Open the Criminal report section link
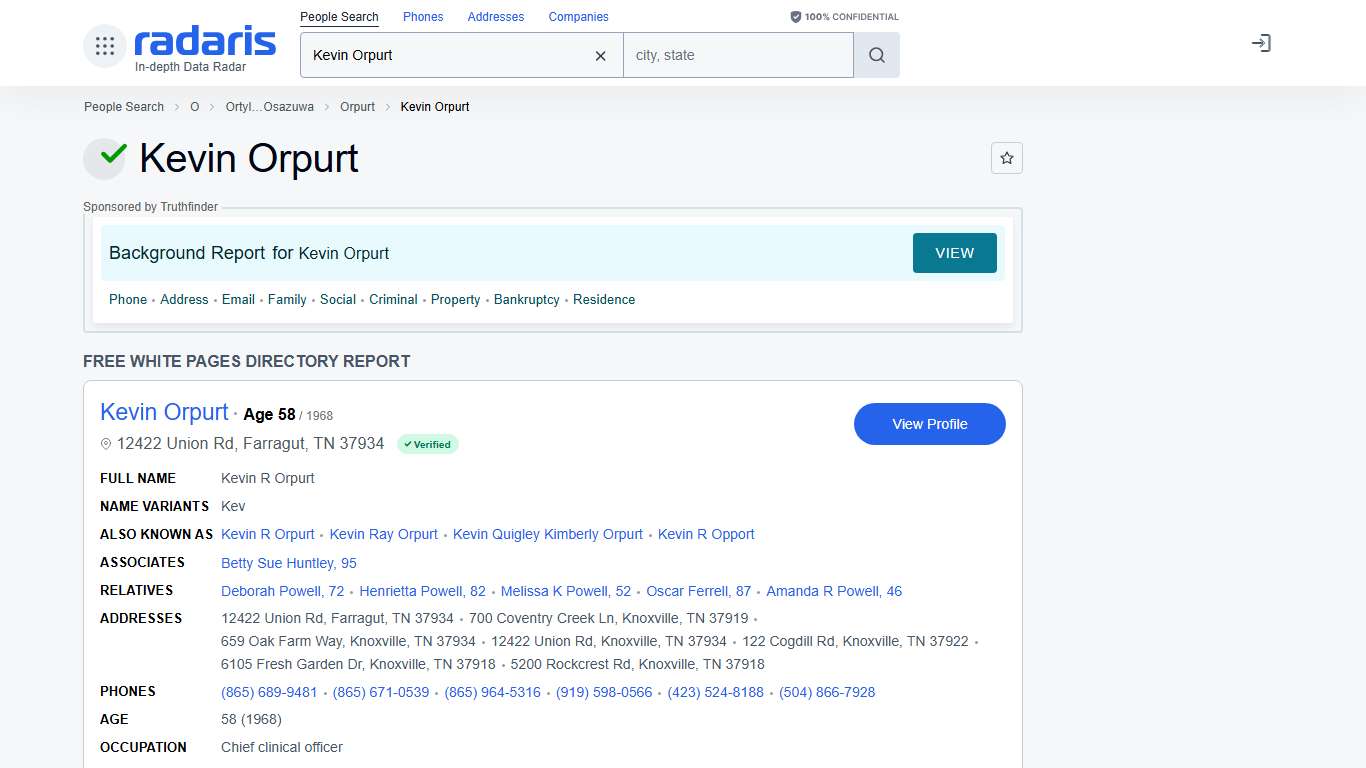The image size is (1366, 768). tap(393, 299)
